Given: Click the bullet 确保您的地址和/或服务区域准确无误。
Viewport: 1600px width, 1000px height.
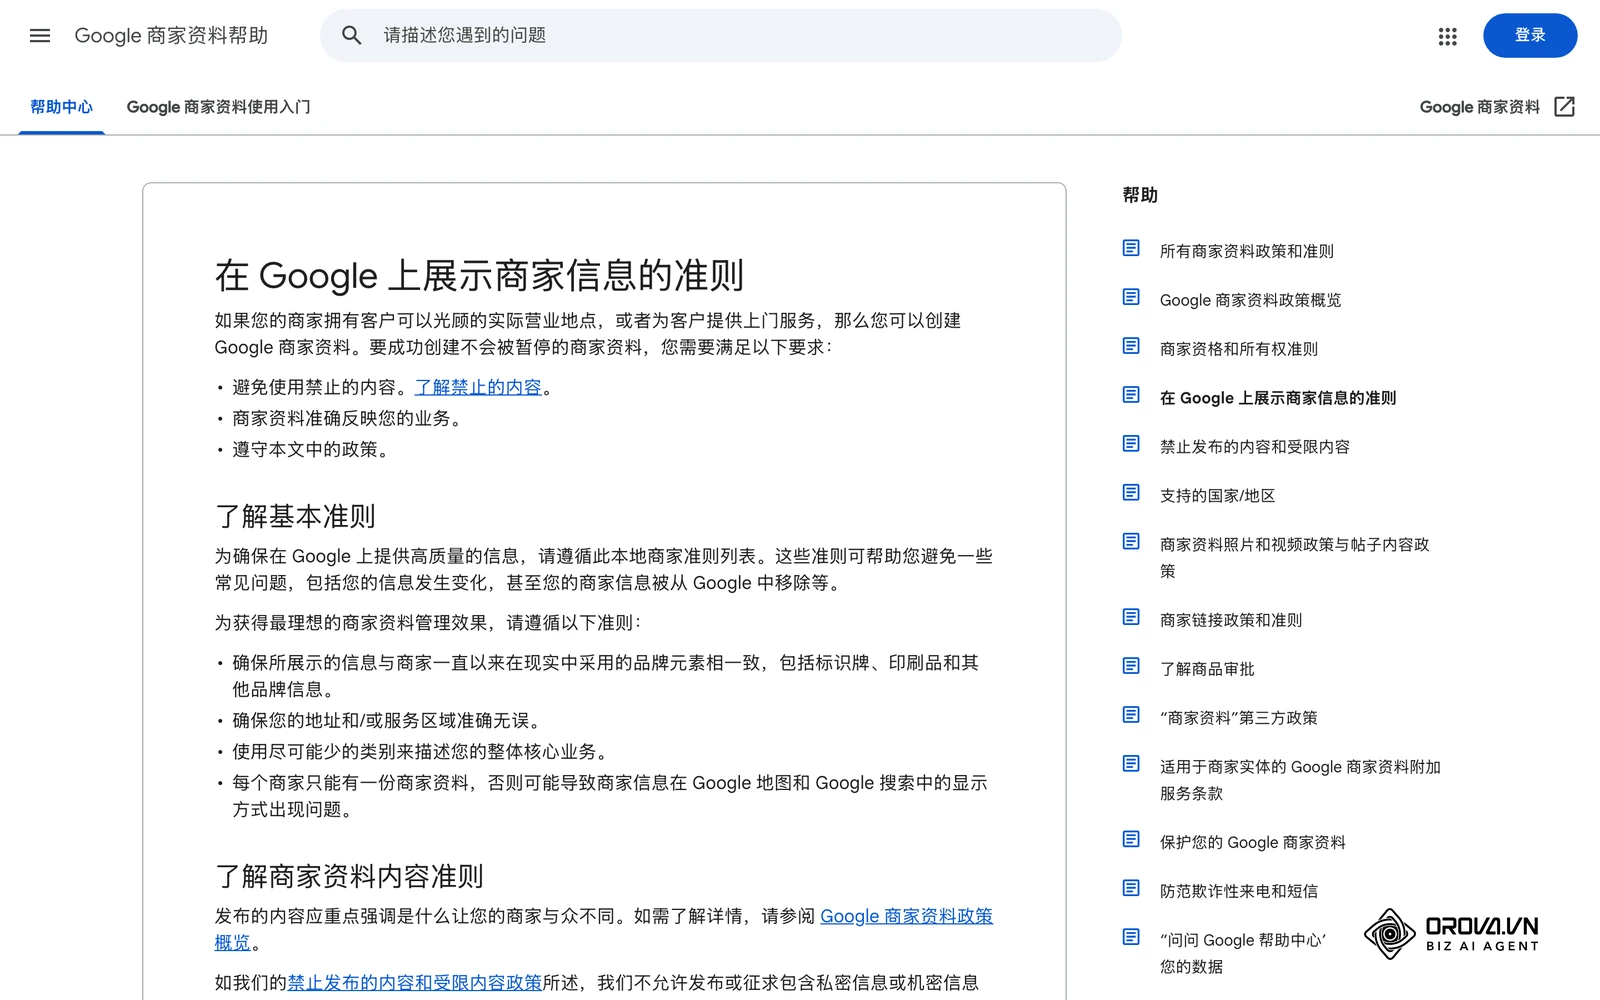Looking at the screenshot, I should (390, 720).
